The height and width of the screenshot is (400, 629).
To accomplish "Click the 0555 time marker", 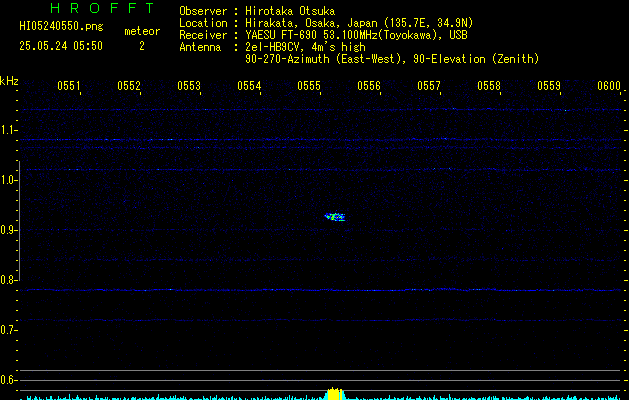I will tap(308, 86).
